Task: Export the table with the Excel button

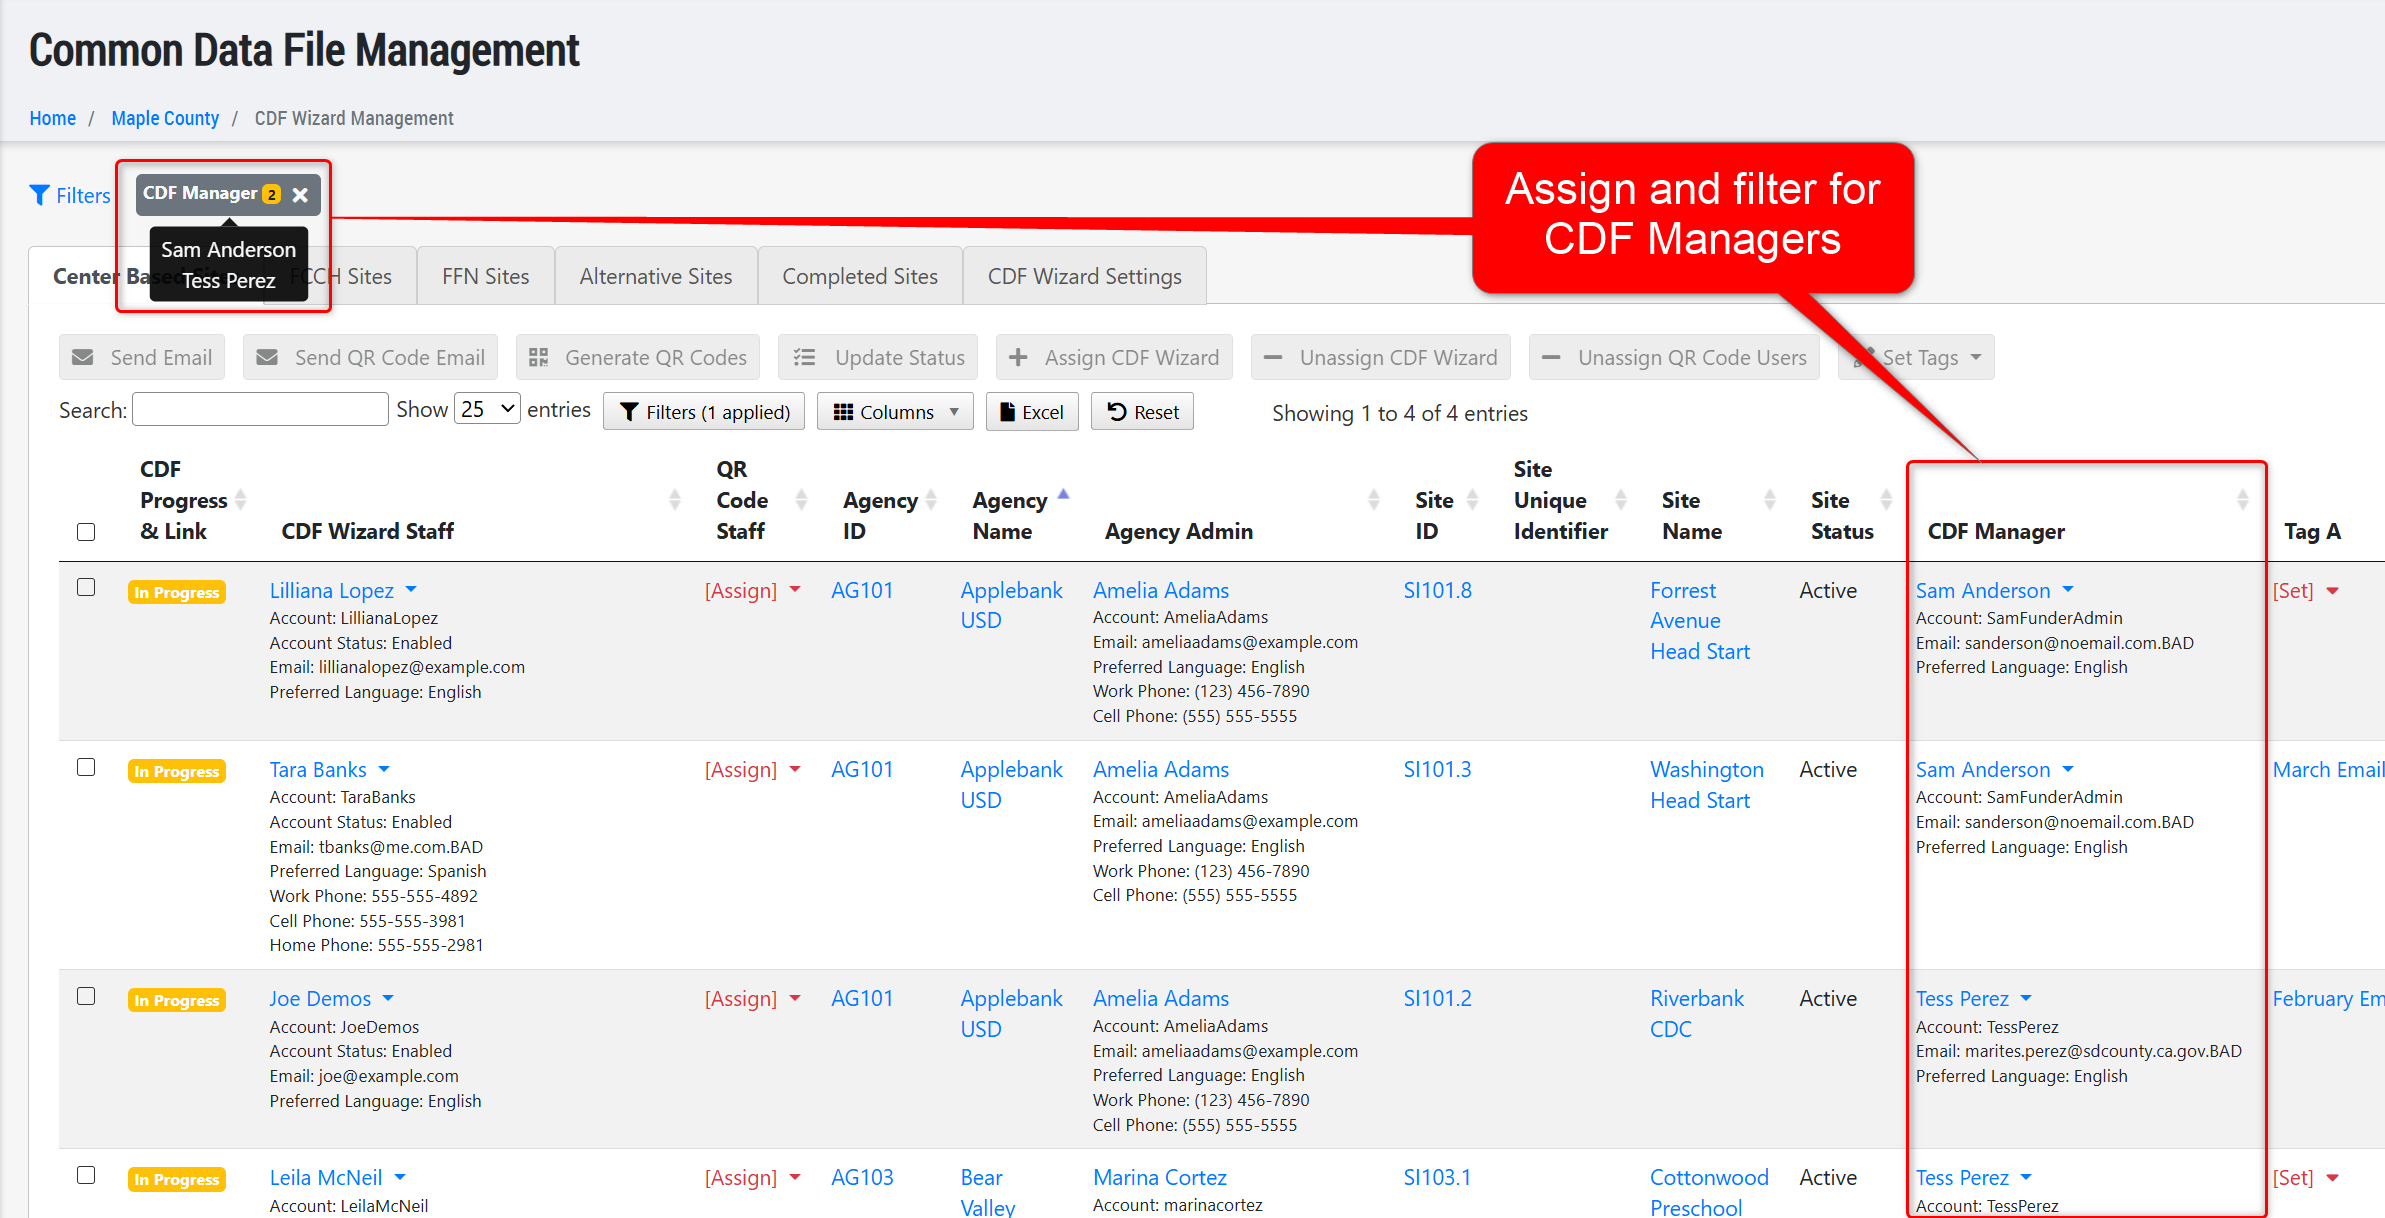Action: click(1031, 412)
